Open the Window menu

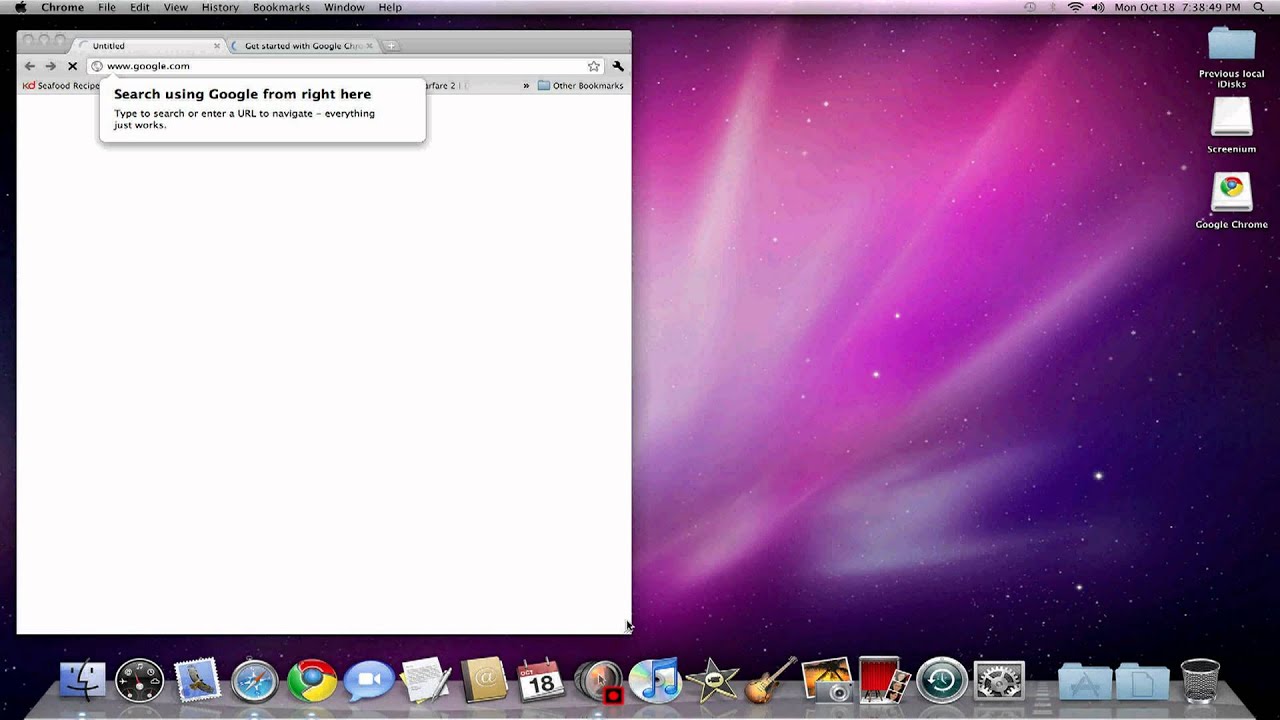point(344,7)
